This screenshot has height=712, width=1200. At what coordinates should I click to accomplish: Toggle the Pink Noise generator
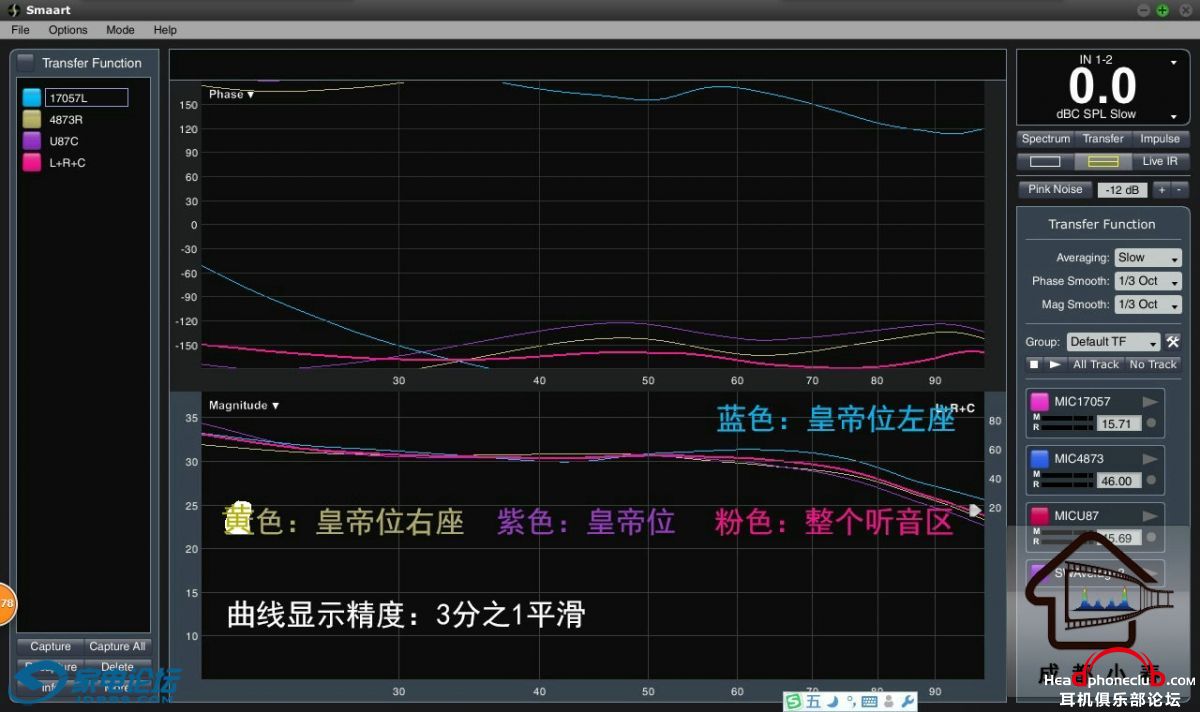point(1055,189)
